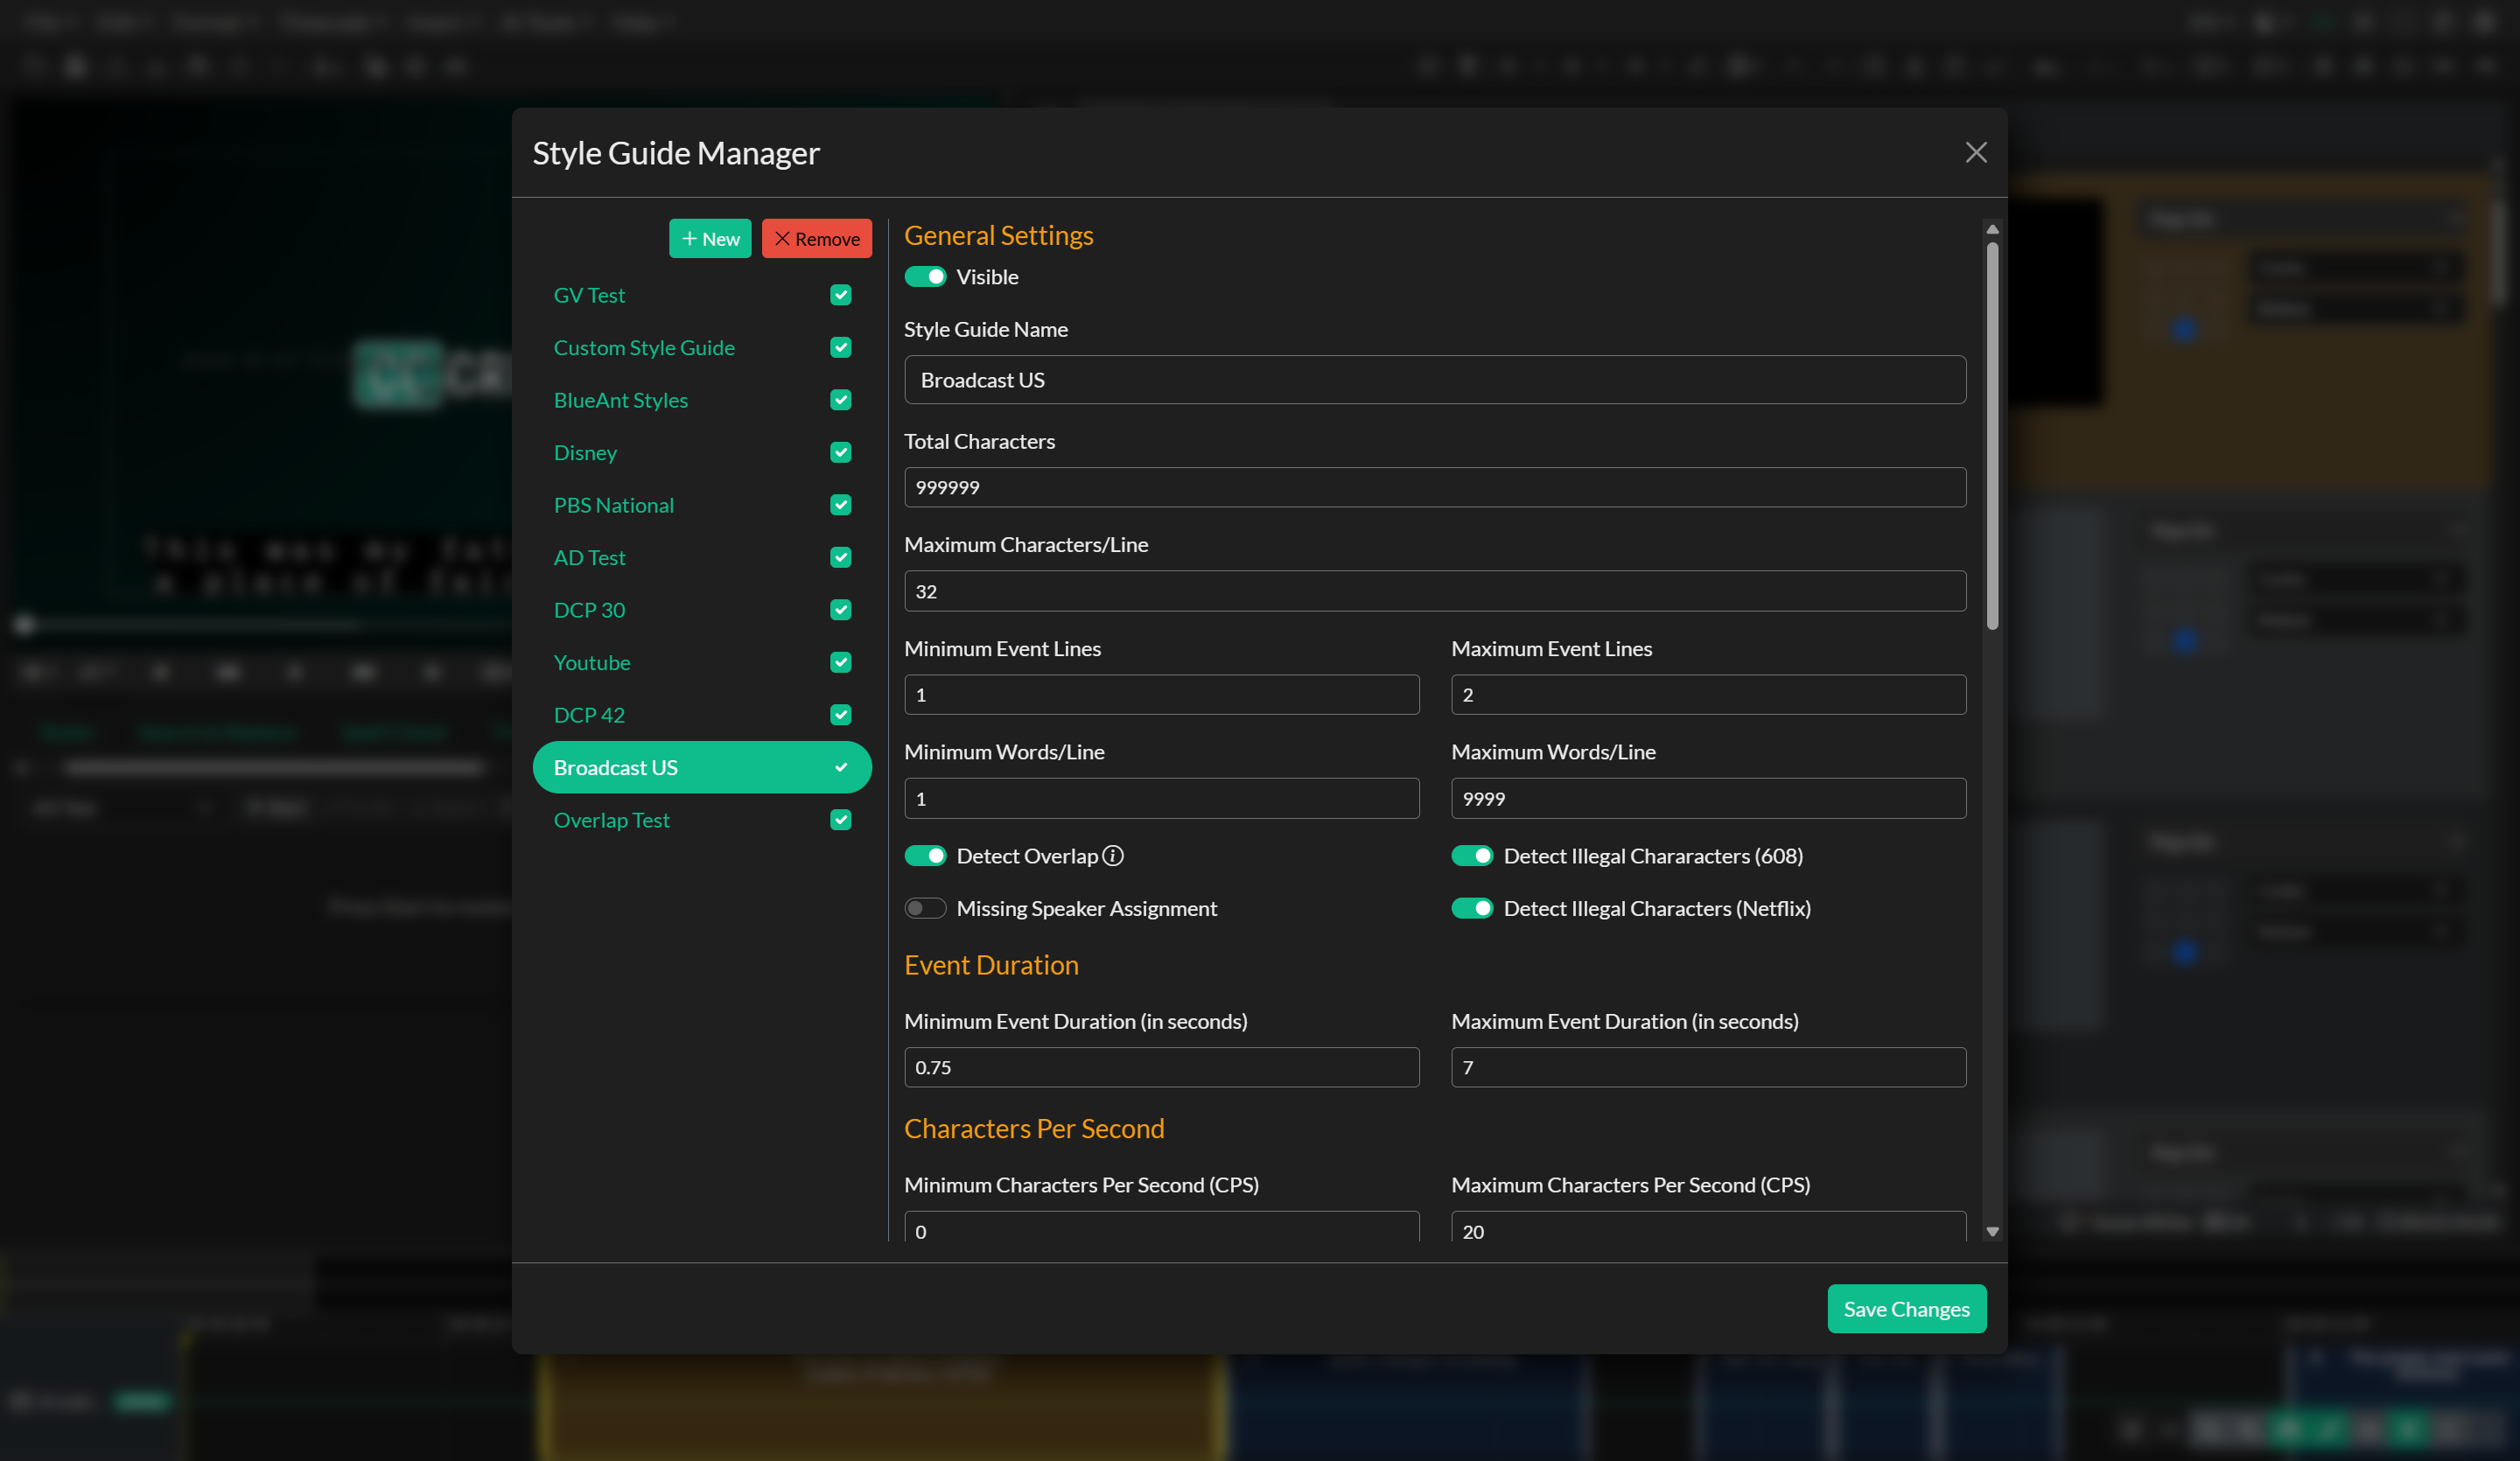Screen dimensions: 2520x1461
Task: Open the Detect Overlap info icon
Action: [1113, 856]
